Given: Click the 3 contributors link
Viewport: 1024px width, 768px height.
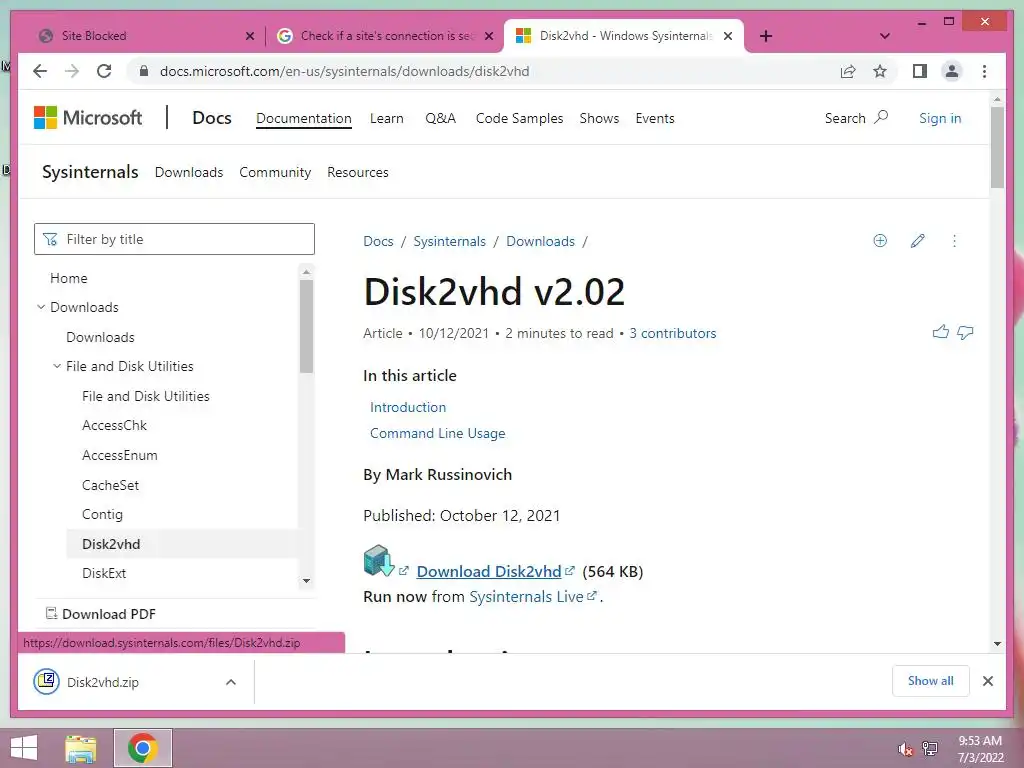Looking at the screenshot, I should 673,333.
